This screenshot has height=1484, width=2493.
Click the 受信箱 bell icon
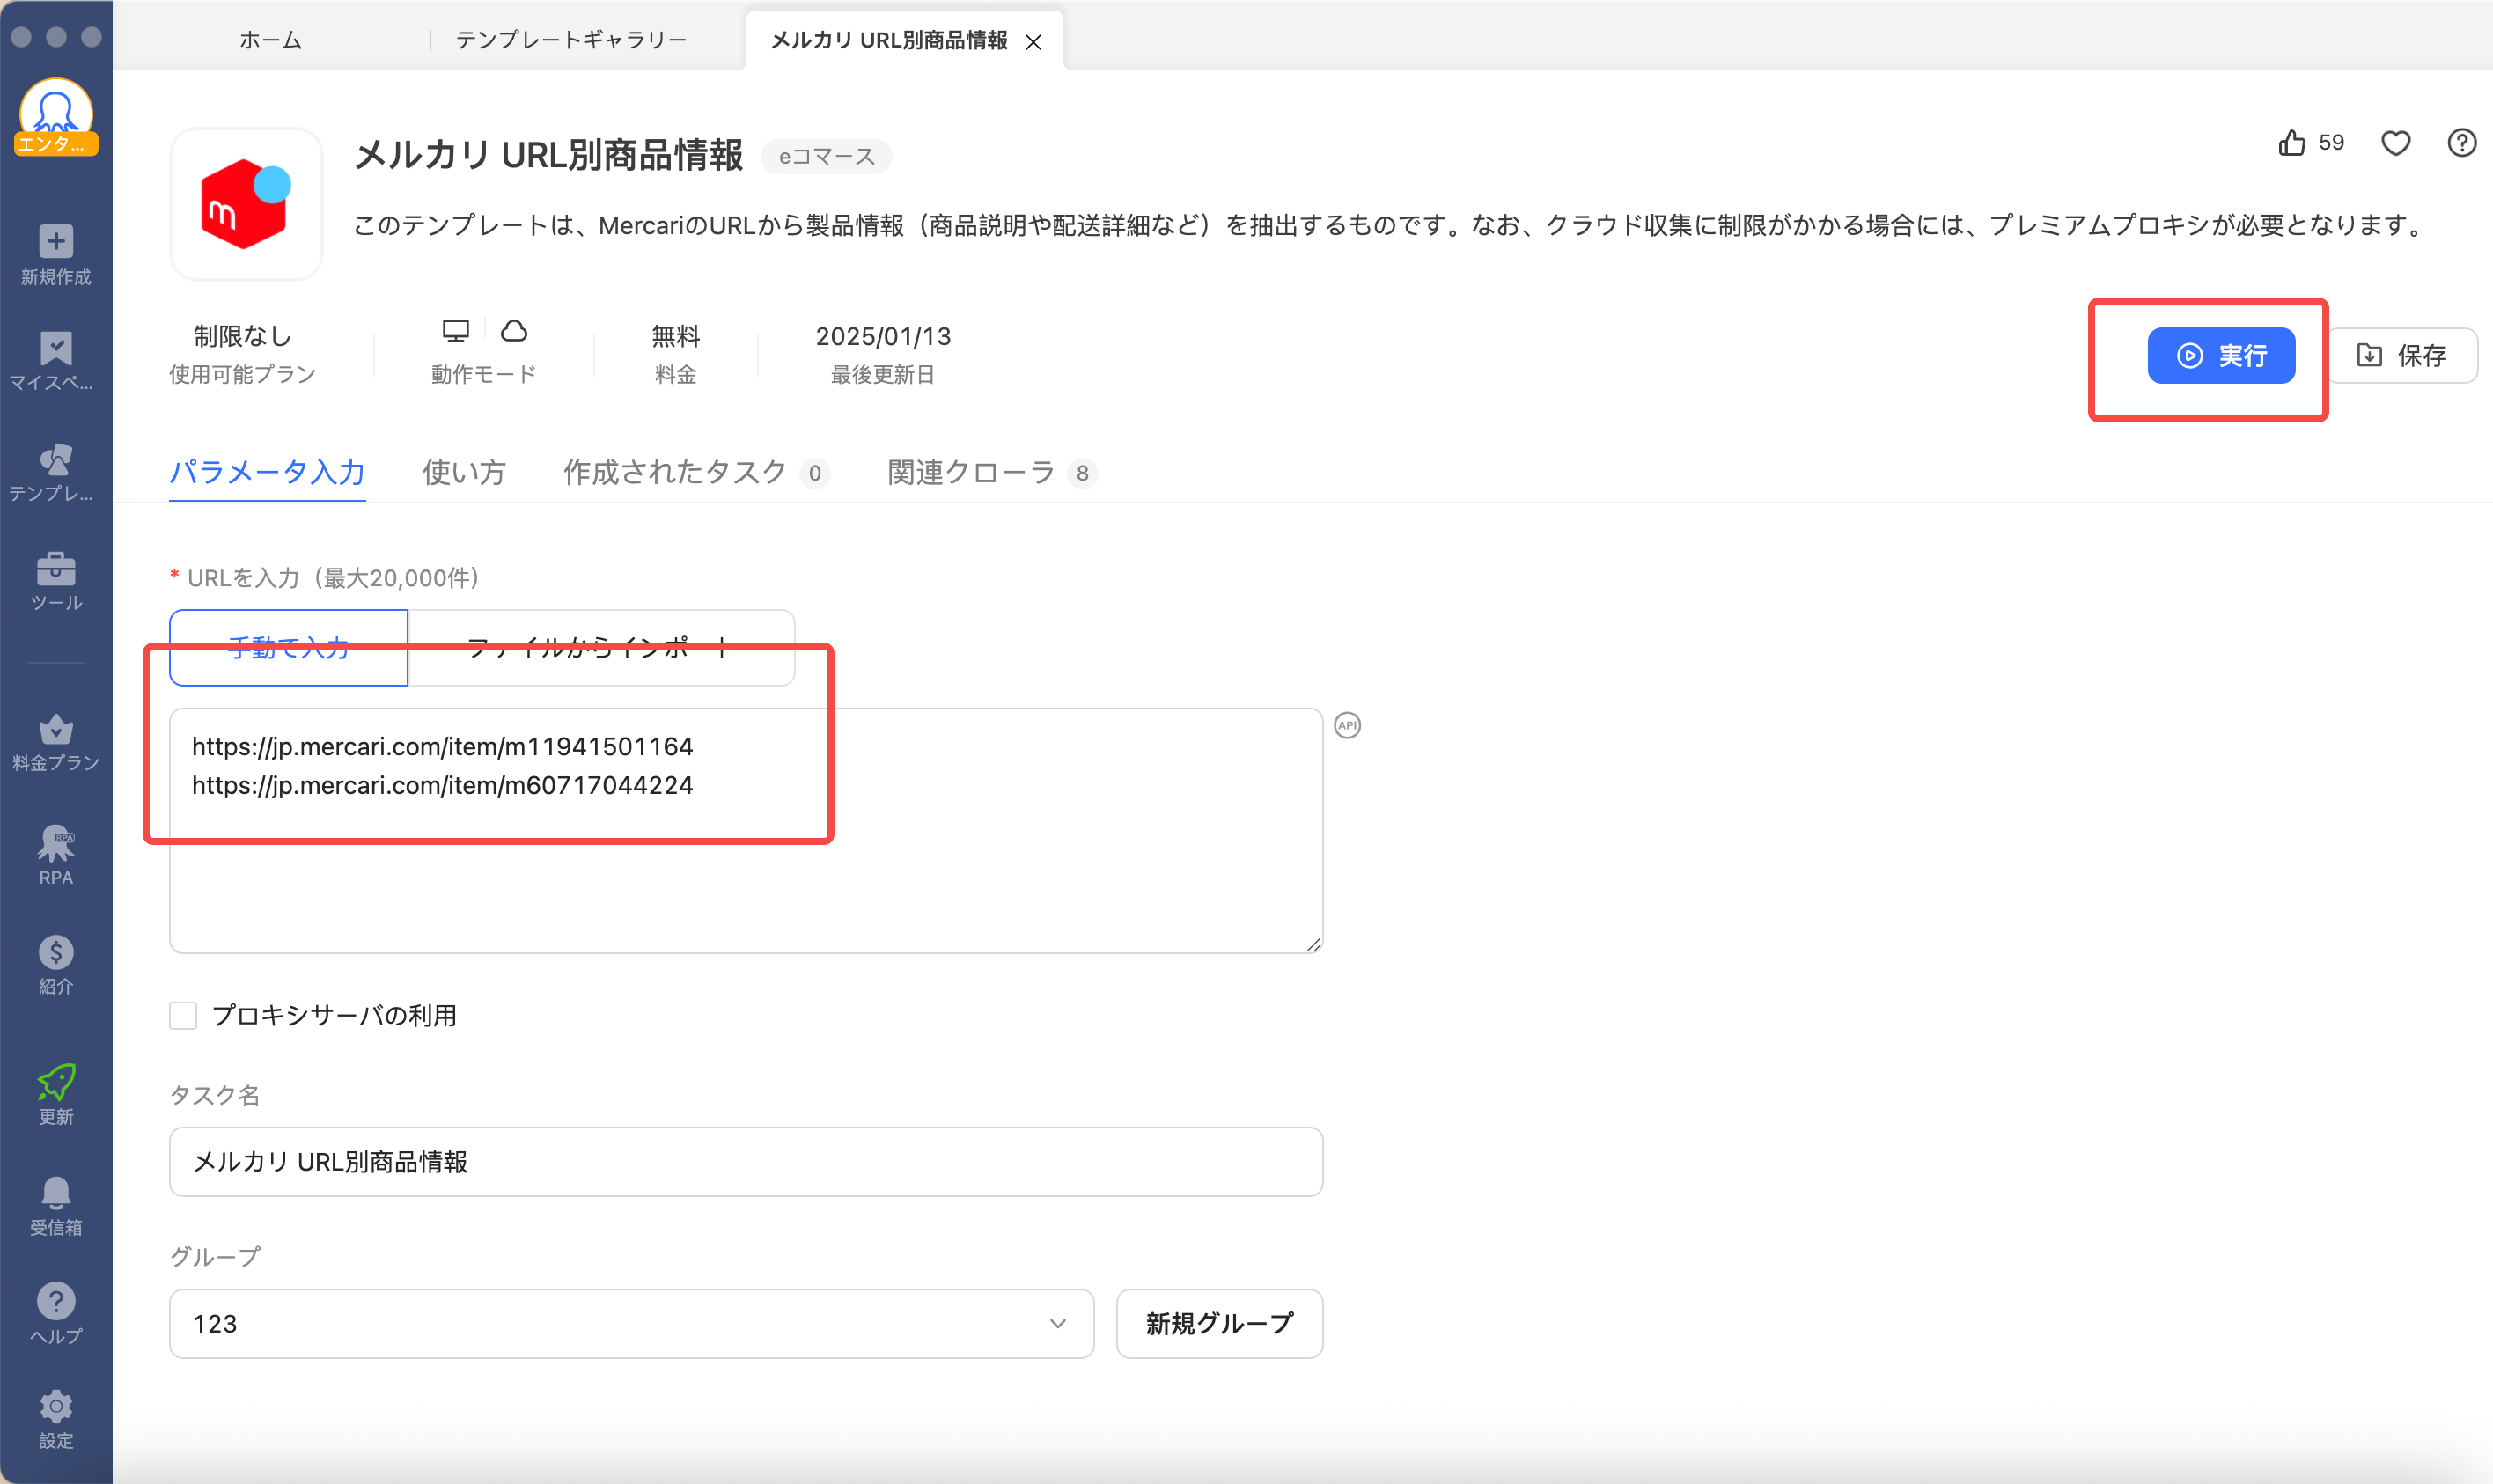(x=56, y=1192)
